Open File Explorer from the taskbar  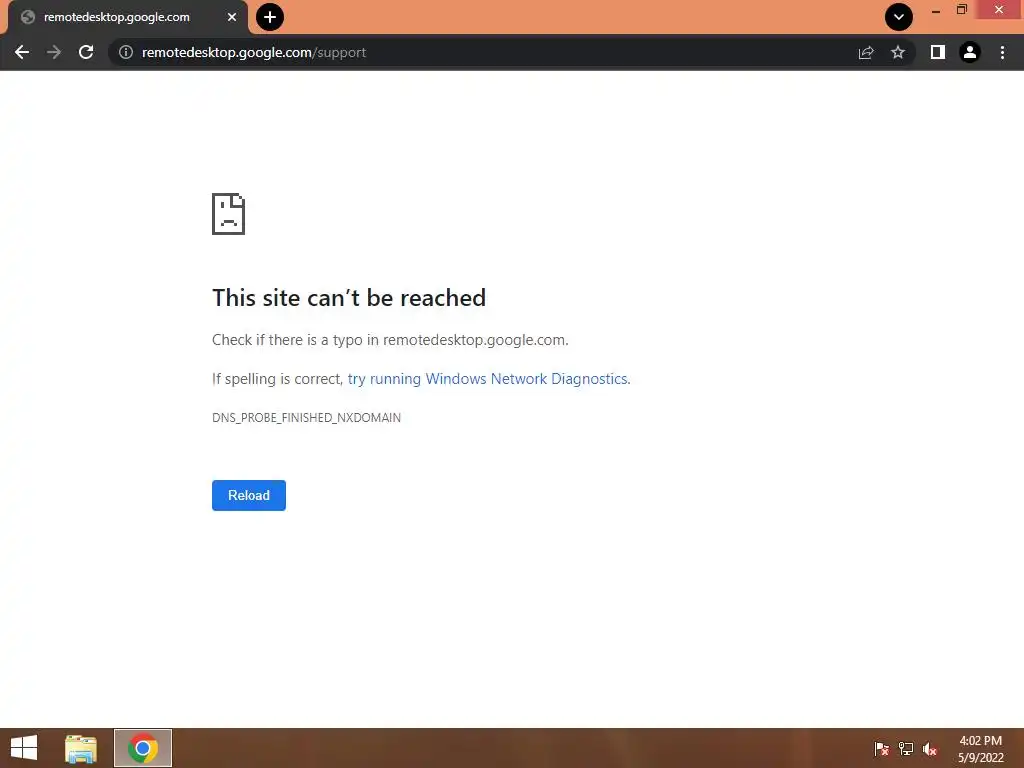[x=81, y=748]
